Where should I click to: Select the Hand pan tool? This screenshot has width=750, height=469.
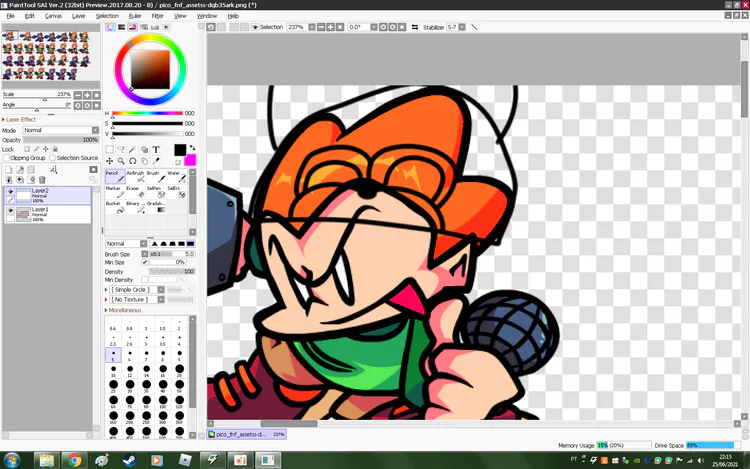(144, 161)
